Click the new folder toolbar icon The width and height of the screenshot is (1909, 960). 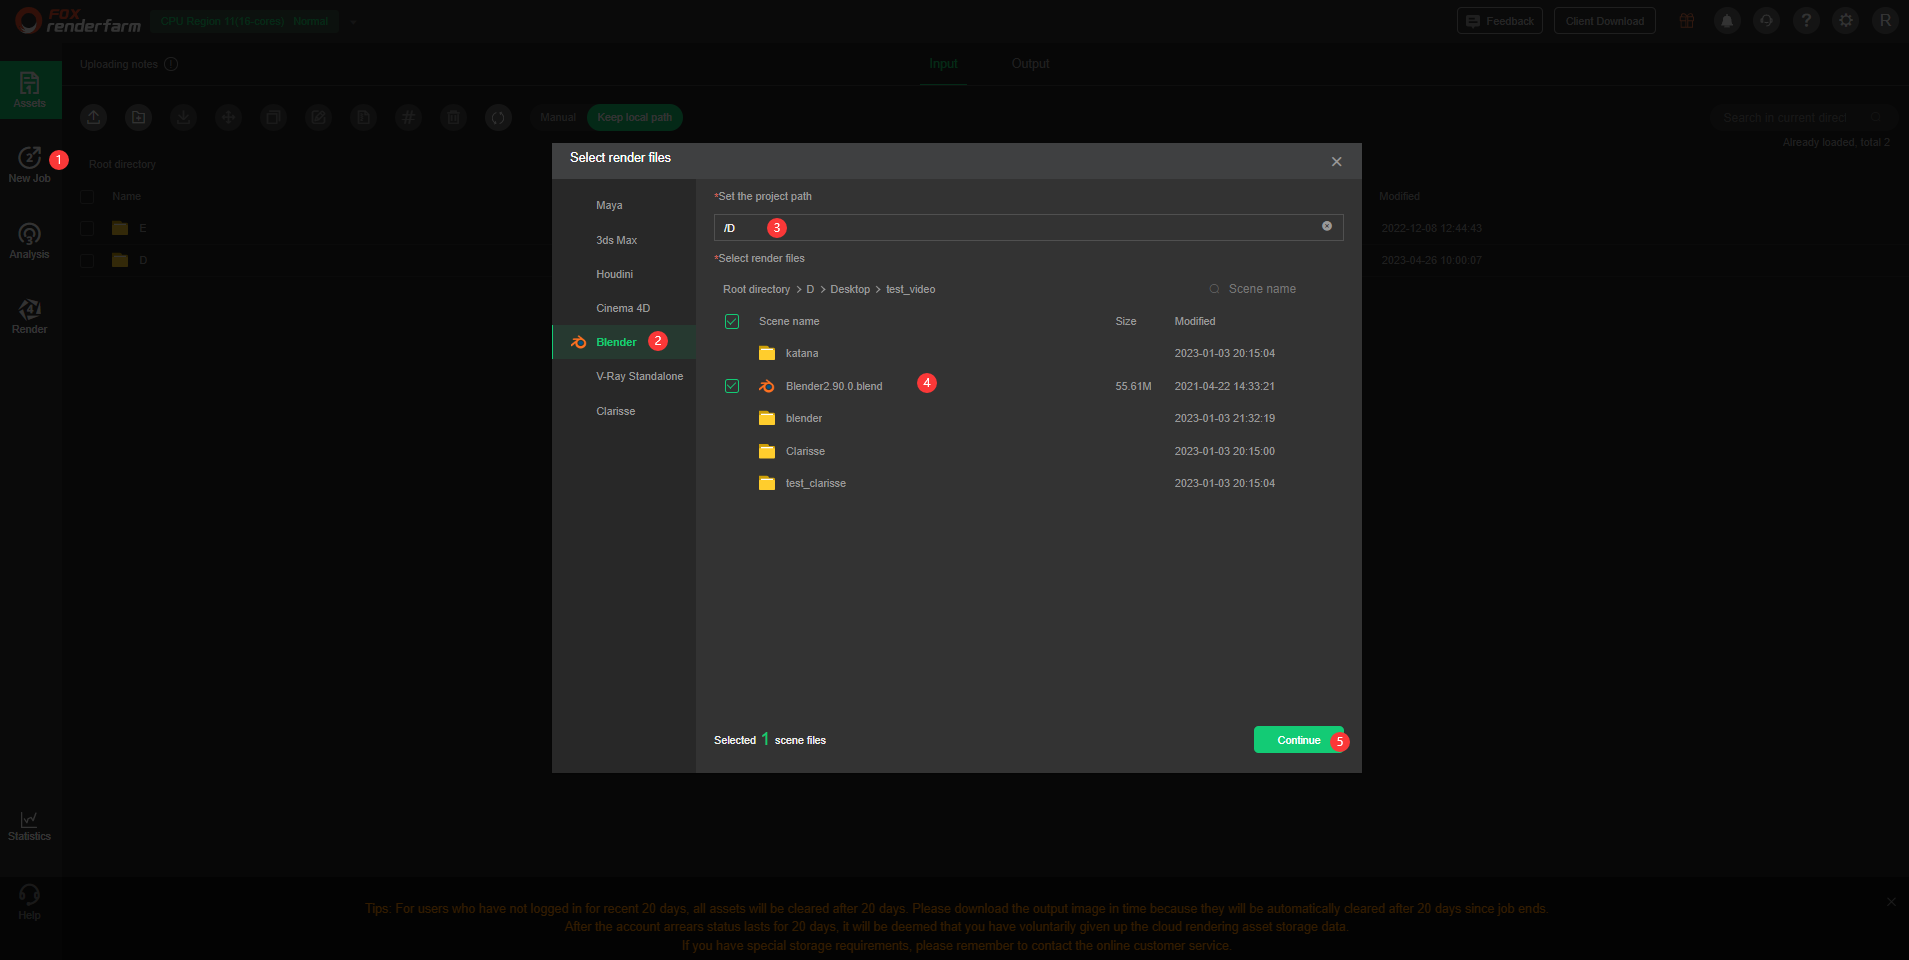139,117
